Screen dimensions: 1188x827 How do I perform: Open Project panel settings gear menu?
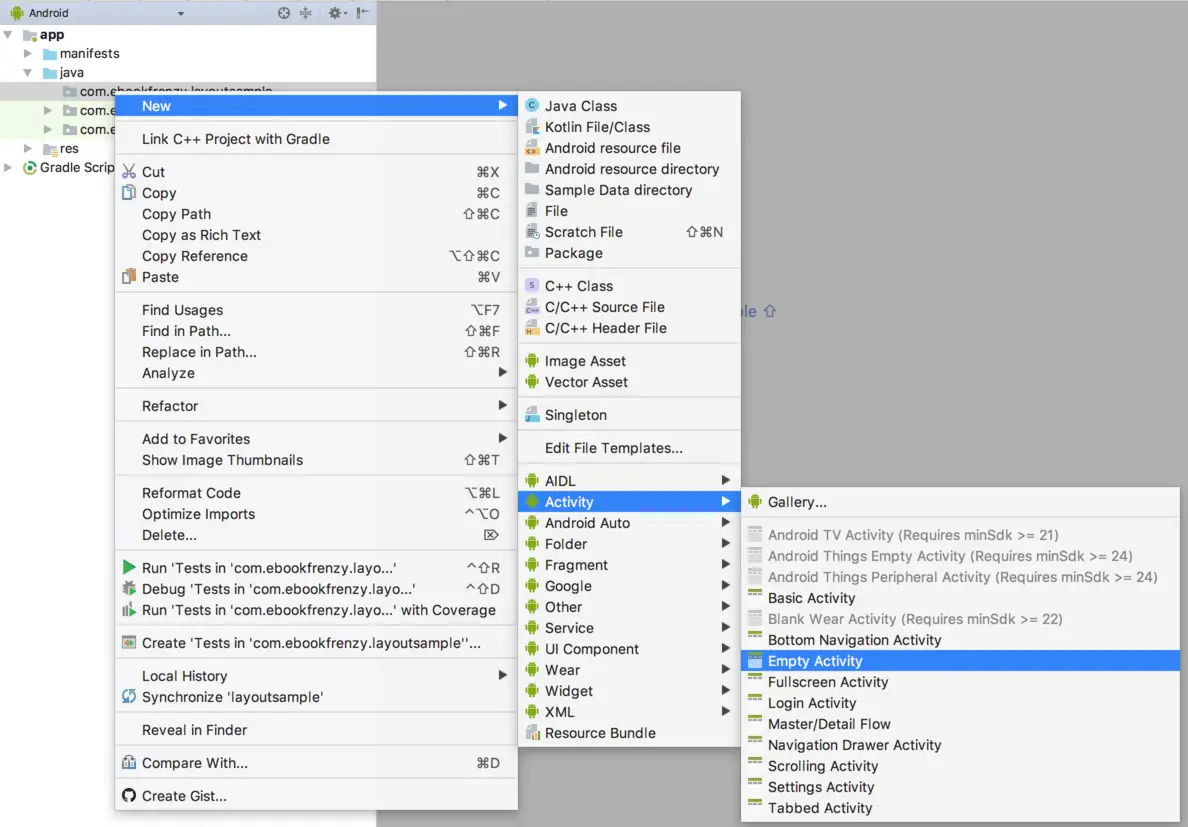(x=334, y=13)
